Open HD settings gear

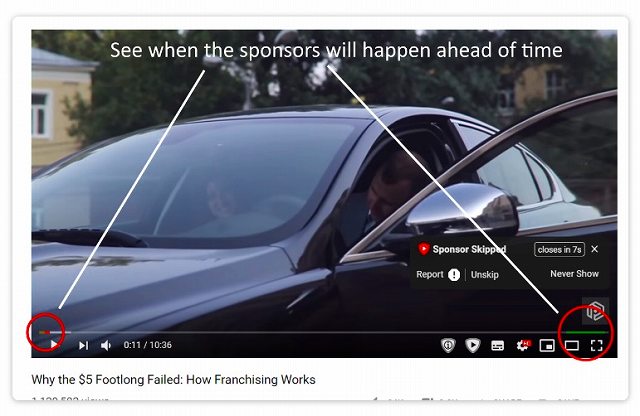(522, 345)
